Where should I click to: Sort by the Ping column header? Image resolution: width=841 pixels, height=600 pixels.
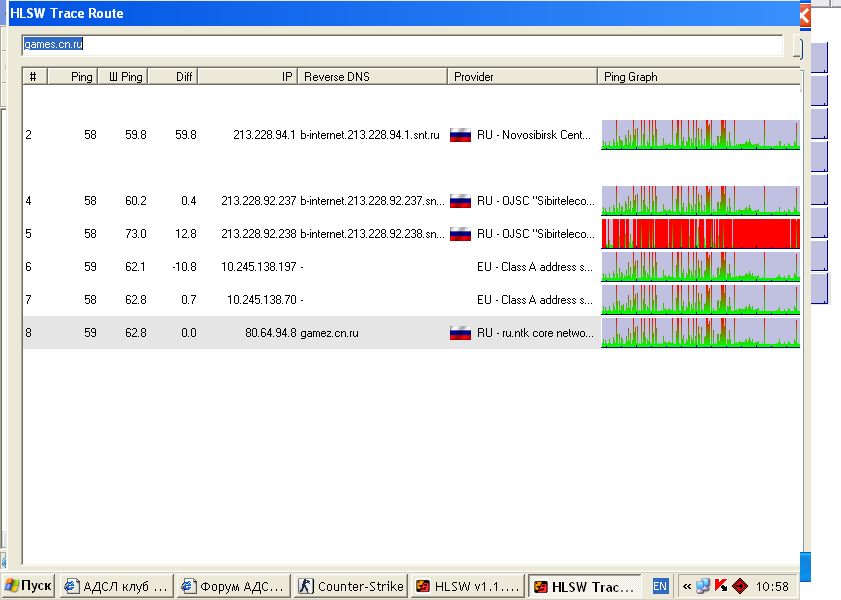click(x=72, y=77)
